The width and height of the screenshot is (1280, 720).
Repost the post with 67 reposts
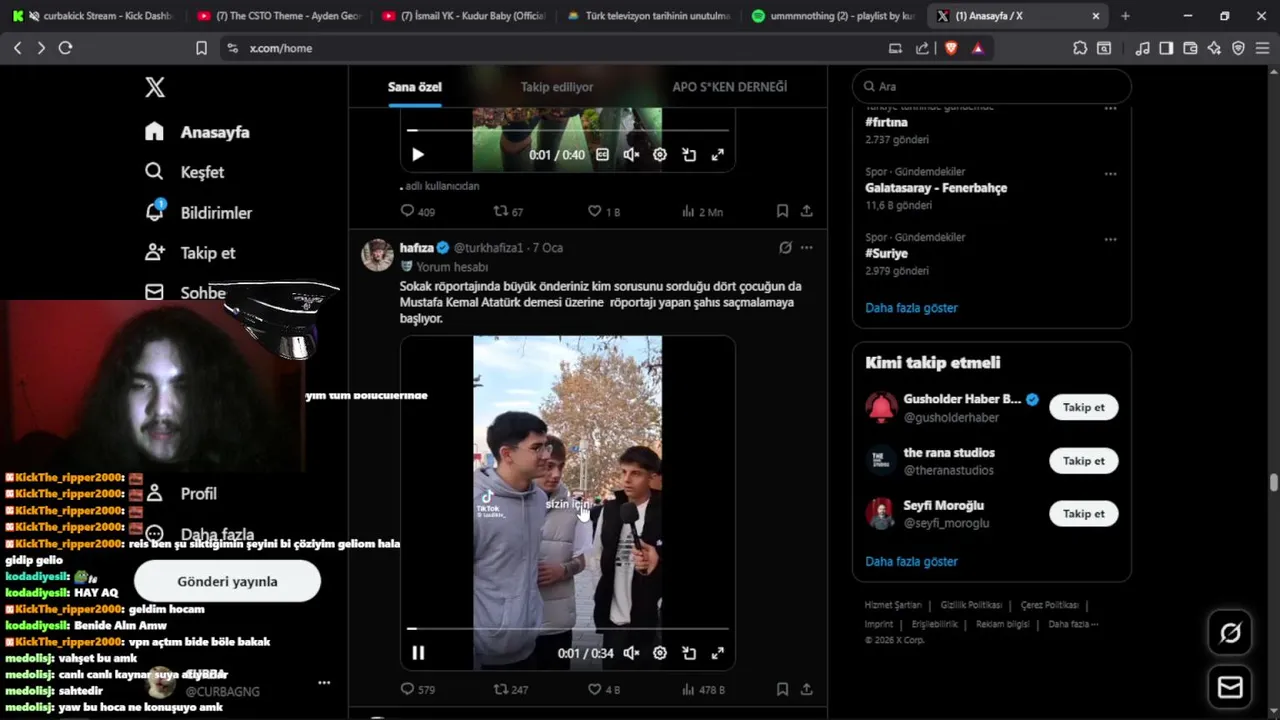tap(508, 211)
